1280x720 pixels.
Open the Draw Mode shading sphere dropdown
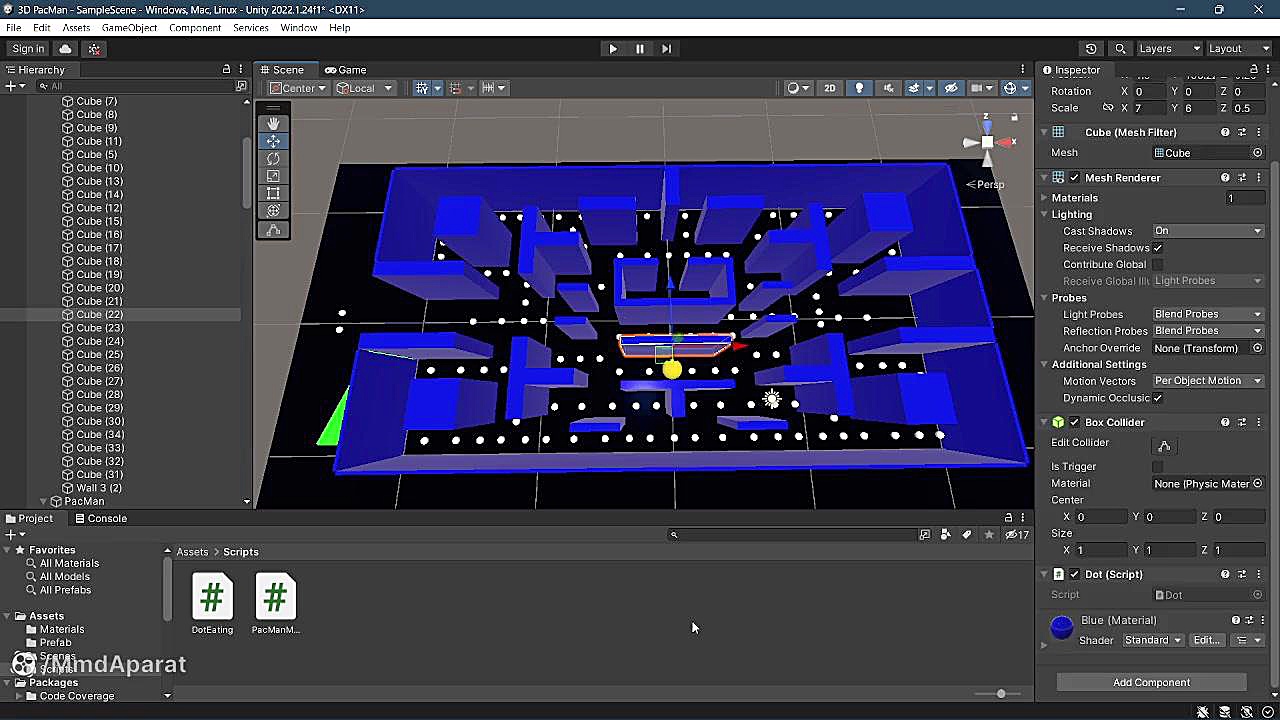point(798,88)
